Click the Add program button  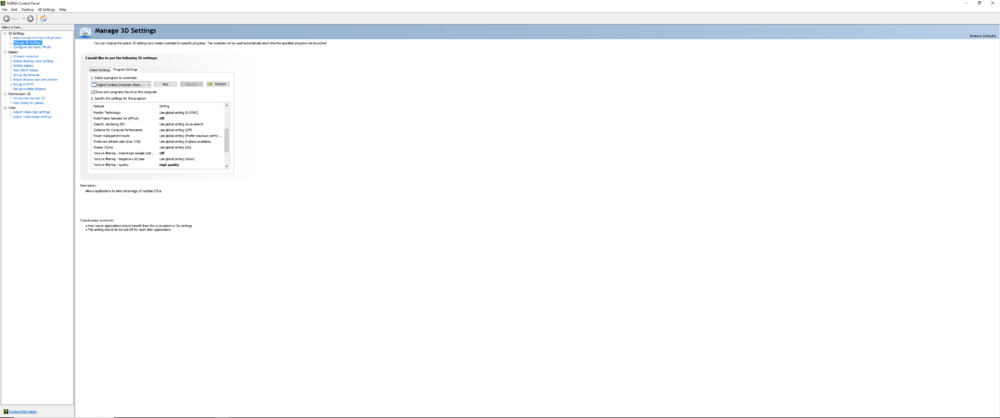[x=165, y=84]
